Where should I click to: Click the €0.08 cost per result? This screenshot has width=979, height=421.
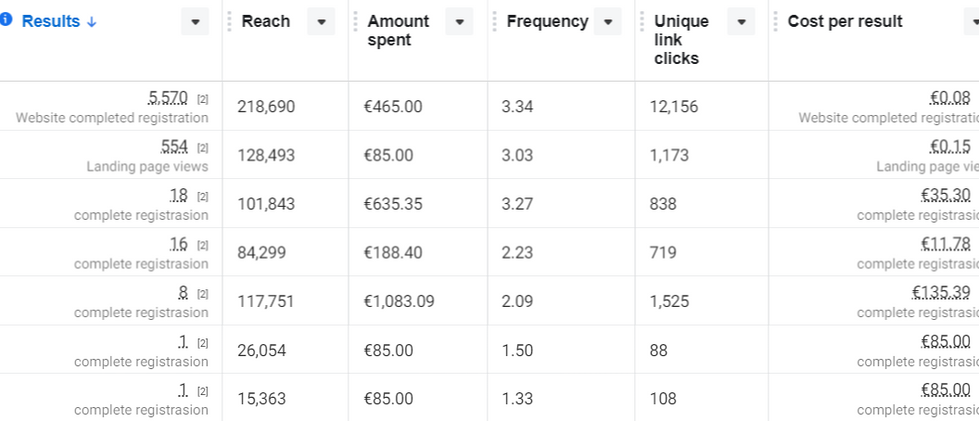pyautogui.click(x=950, y=97)
